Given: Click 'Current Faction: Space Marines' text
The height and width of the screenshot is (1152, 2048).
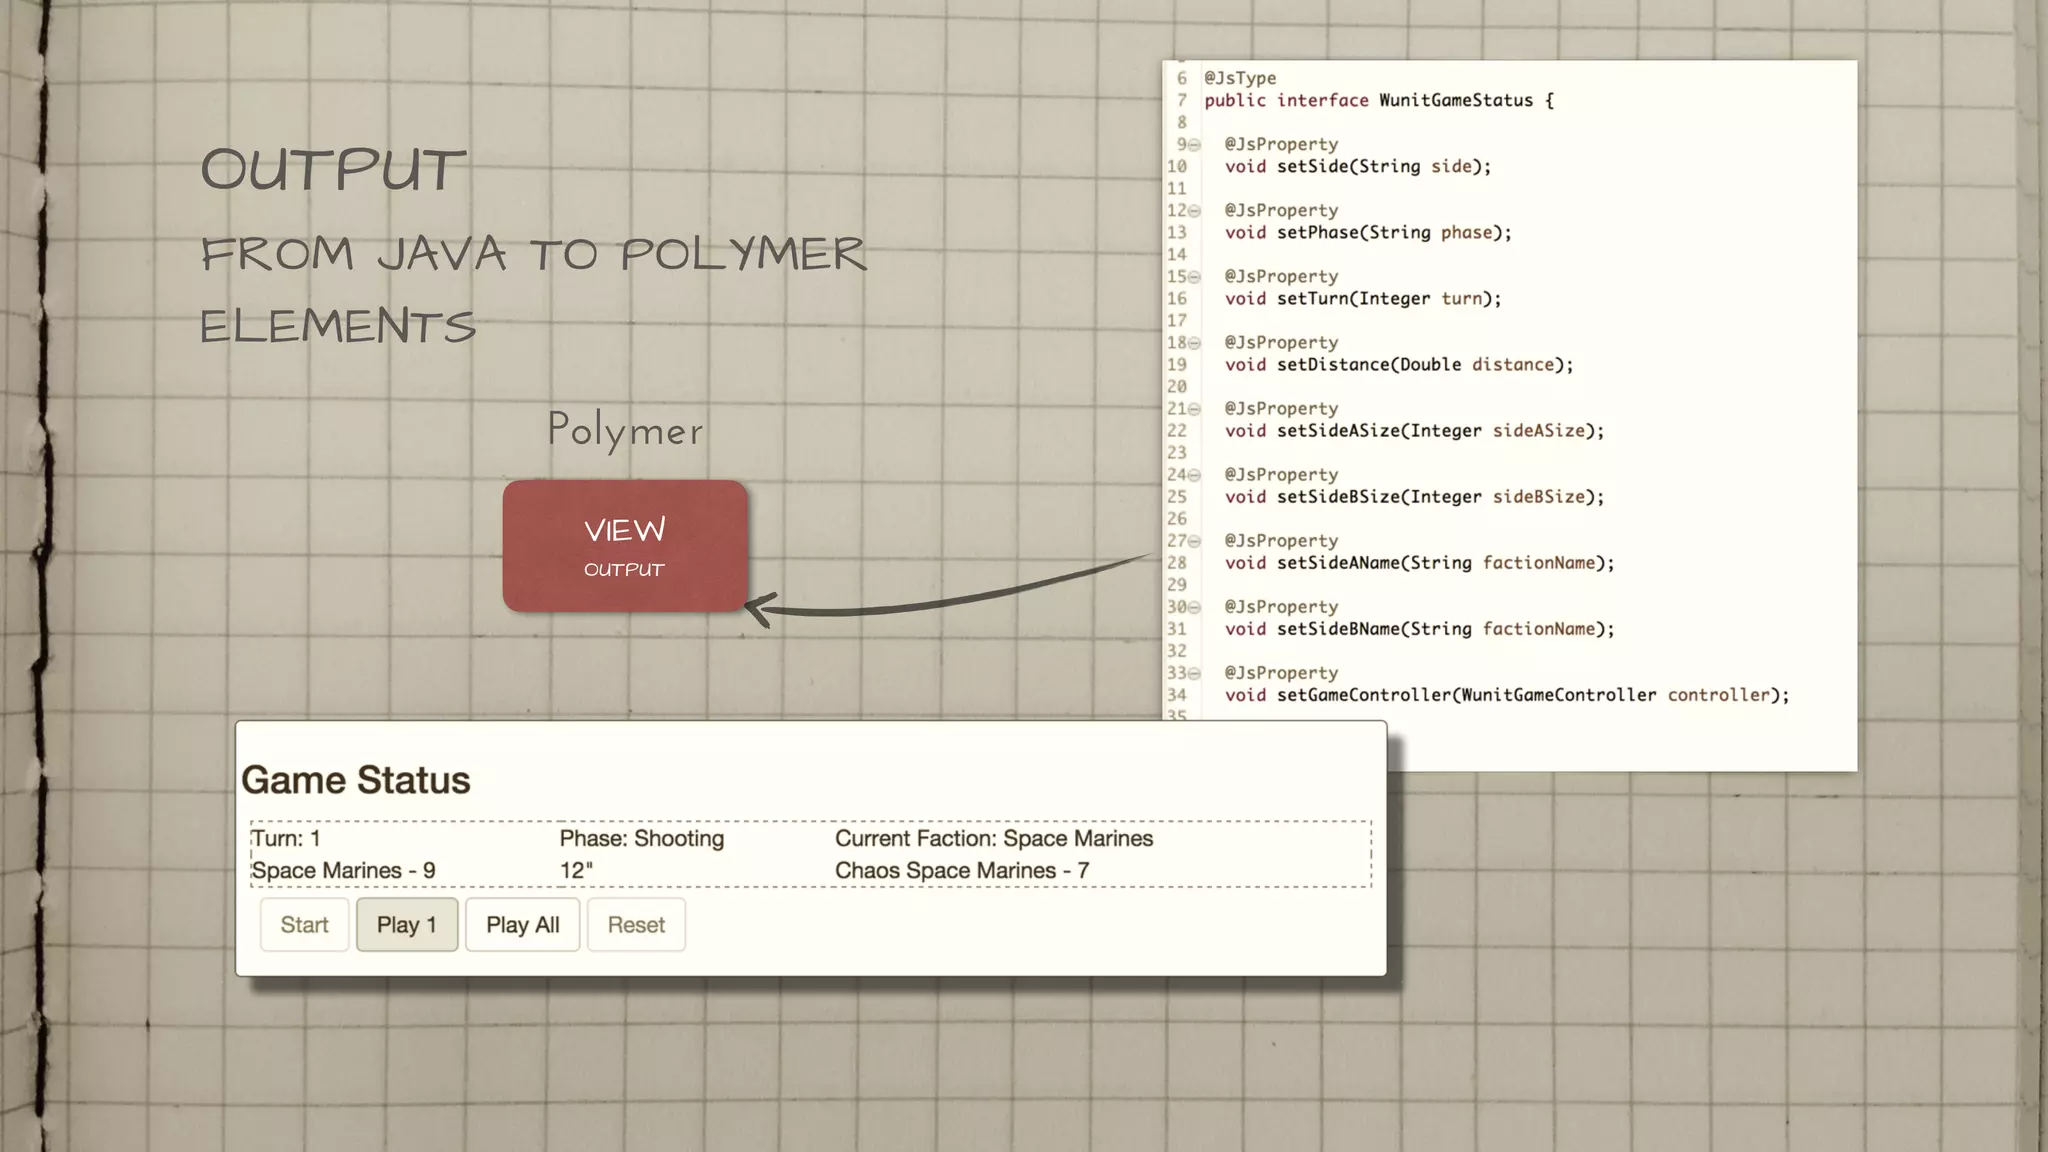Looking at the screenshot, I should pos(994,839).
